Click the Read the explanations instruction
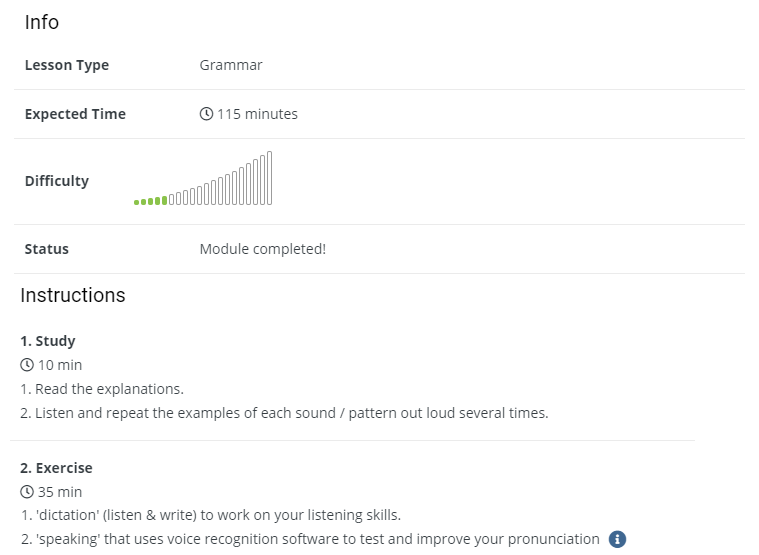Viewport: 759px width, 555px height. pos(102,389)
